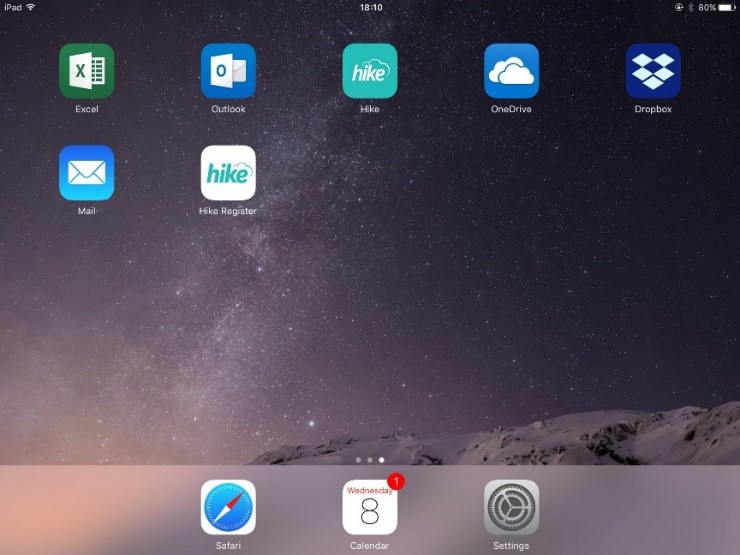Tap the Hike Register label text
Screen dimensions: 740x555
point(228,211)
